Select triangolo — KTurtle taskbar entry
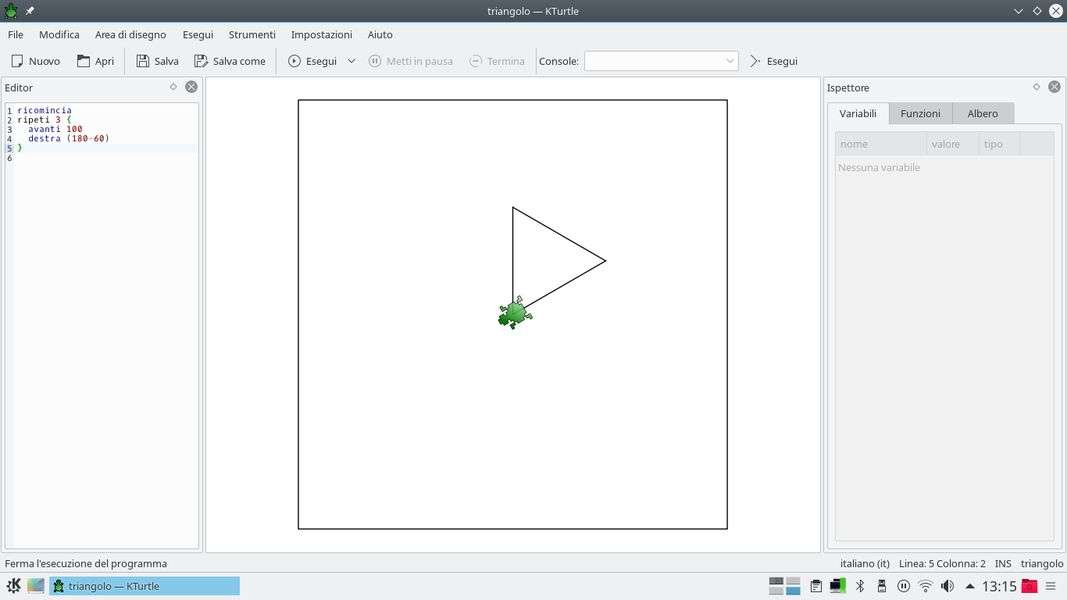1067x600 pixels. click(x=144, y=586)
